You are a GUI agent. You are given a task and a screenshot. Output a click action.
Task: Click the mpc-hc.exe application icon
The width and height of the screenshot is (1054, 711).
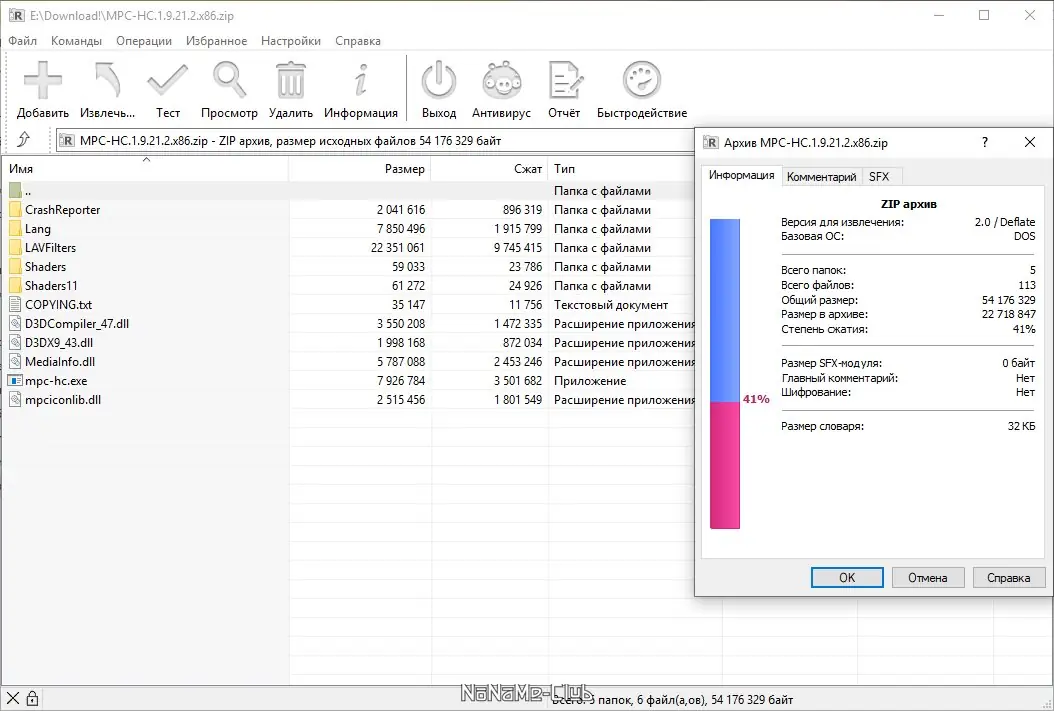[x=15, y=380]
